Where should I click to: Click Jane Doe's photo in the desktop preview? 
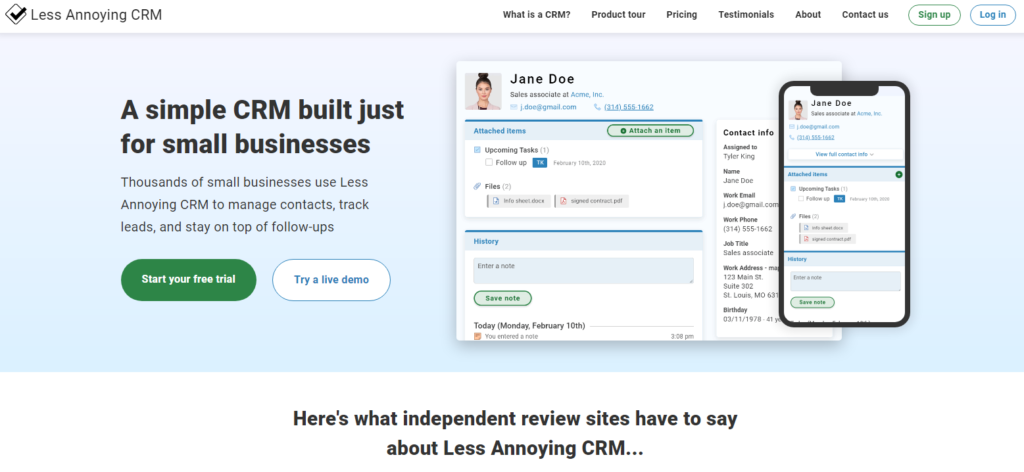click(x=483, y=91)
